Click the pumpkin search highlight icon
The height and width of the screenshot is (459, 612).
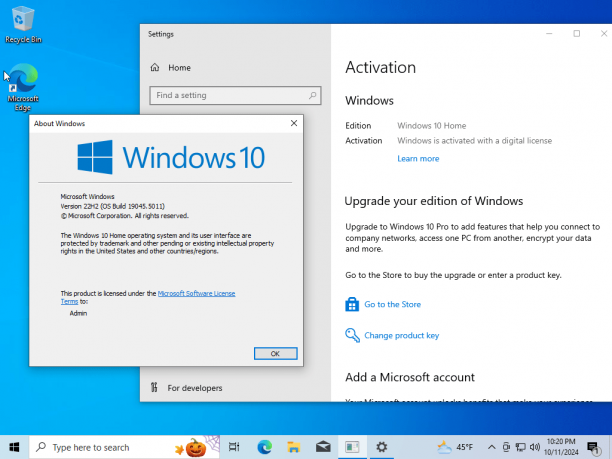coord(195,447)
